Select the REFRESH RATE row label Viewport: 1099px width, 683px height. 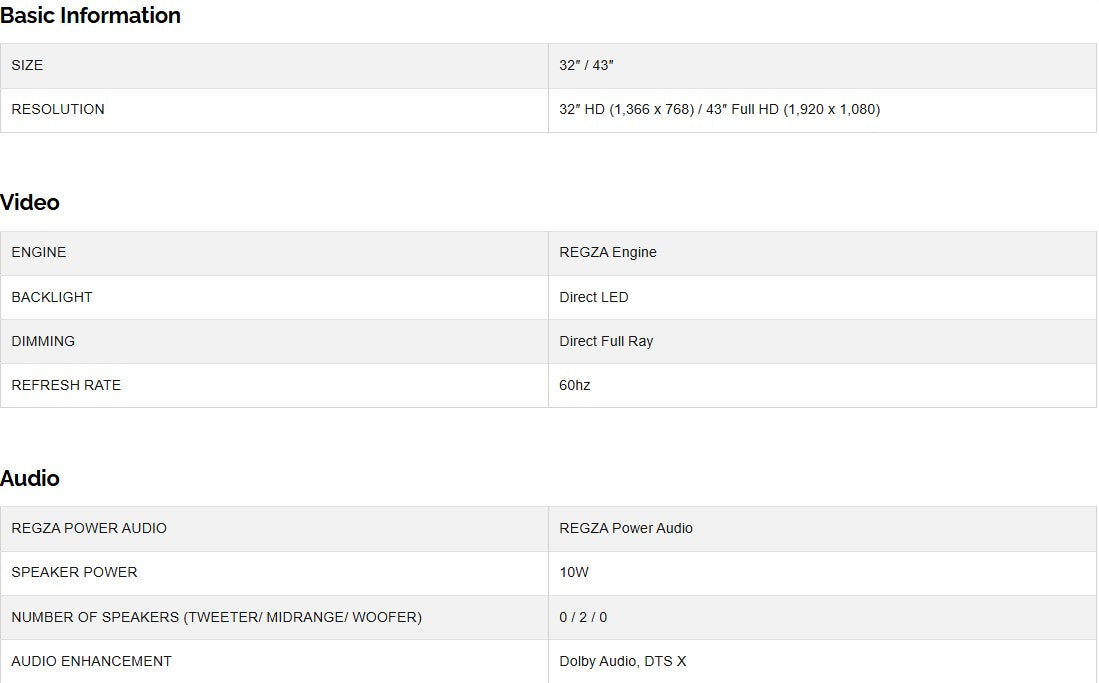pyautogui.click(x=66, y=385)
